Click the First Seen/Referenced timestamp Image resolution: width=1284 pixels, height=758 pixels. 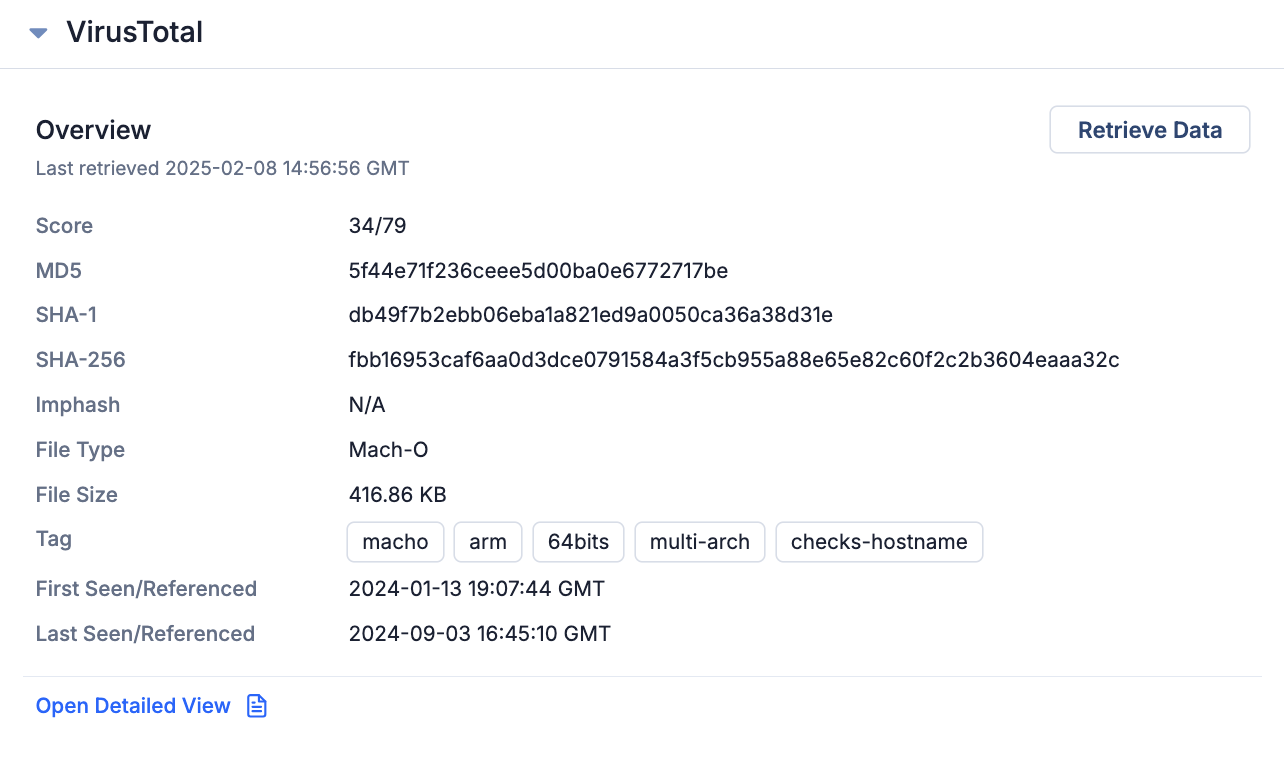(477, 588)
